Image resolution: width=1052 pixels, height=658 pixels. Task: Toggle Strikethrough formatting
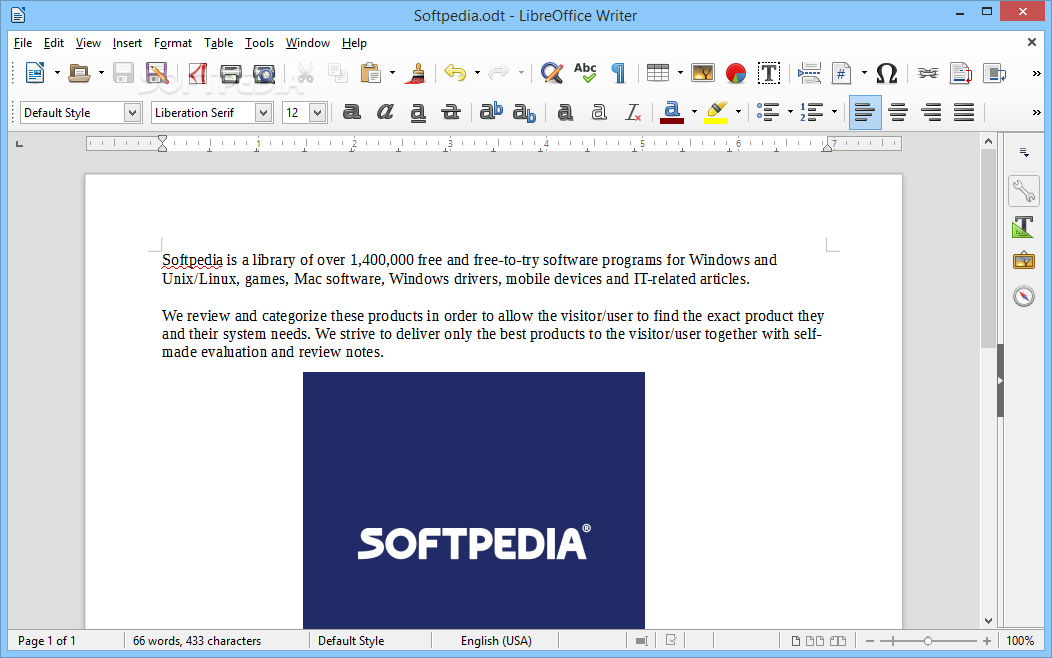point(451,112)
